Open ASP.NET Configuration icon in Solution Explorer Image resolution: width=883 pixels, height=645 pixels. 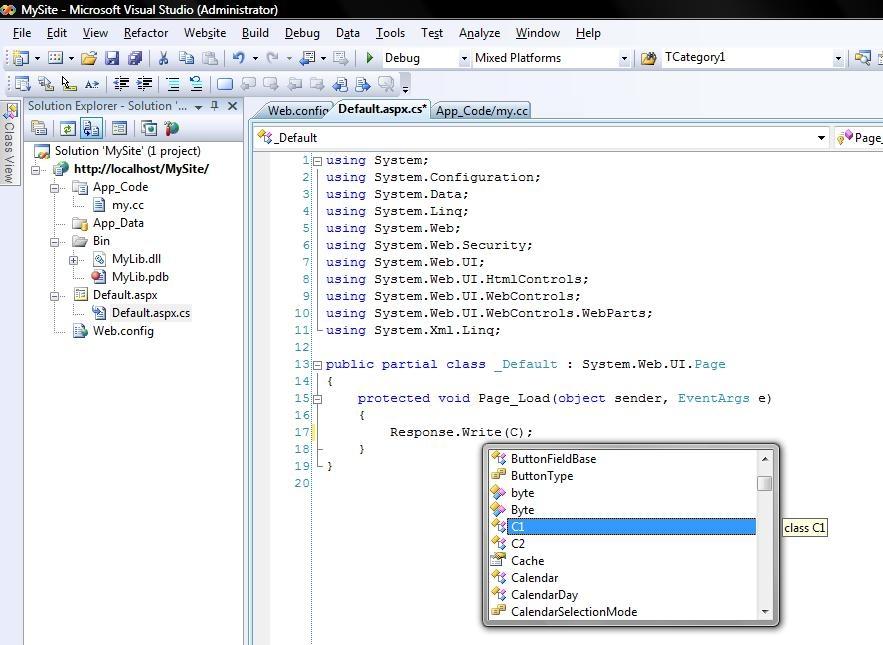pos(172,128)
